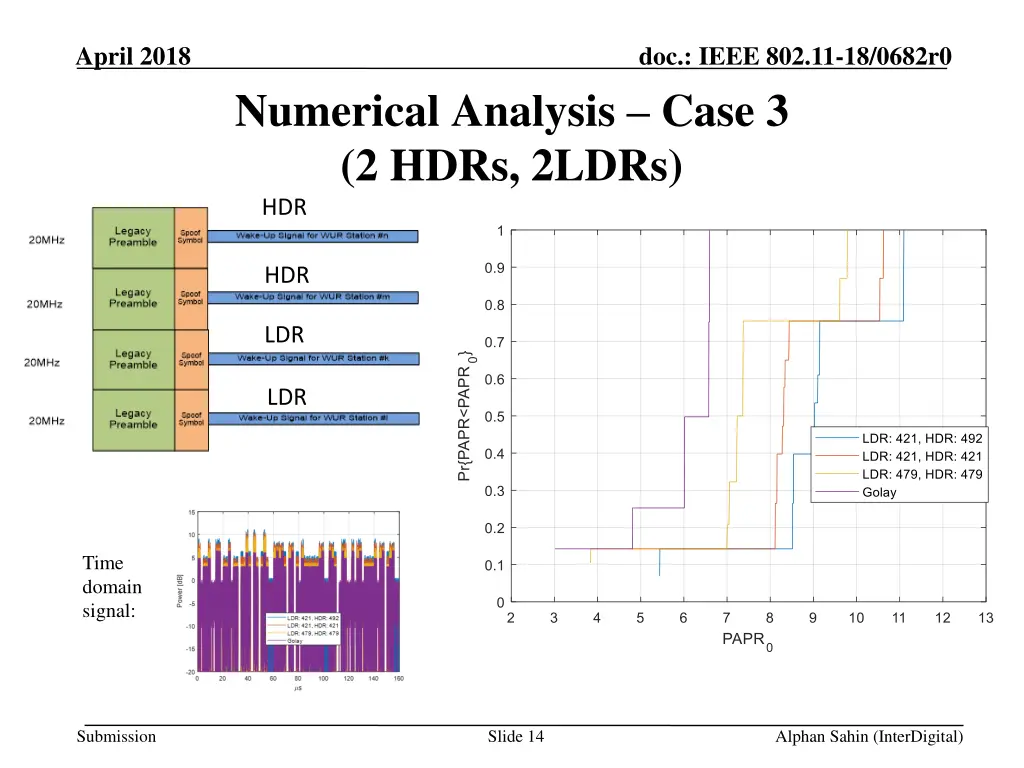
Task: Click the topmost orange Spoof Symbol block
Action: (x=190, y=237)
